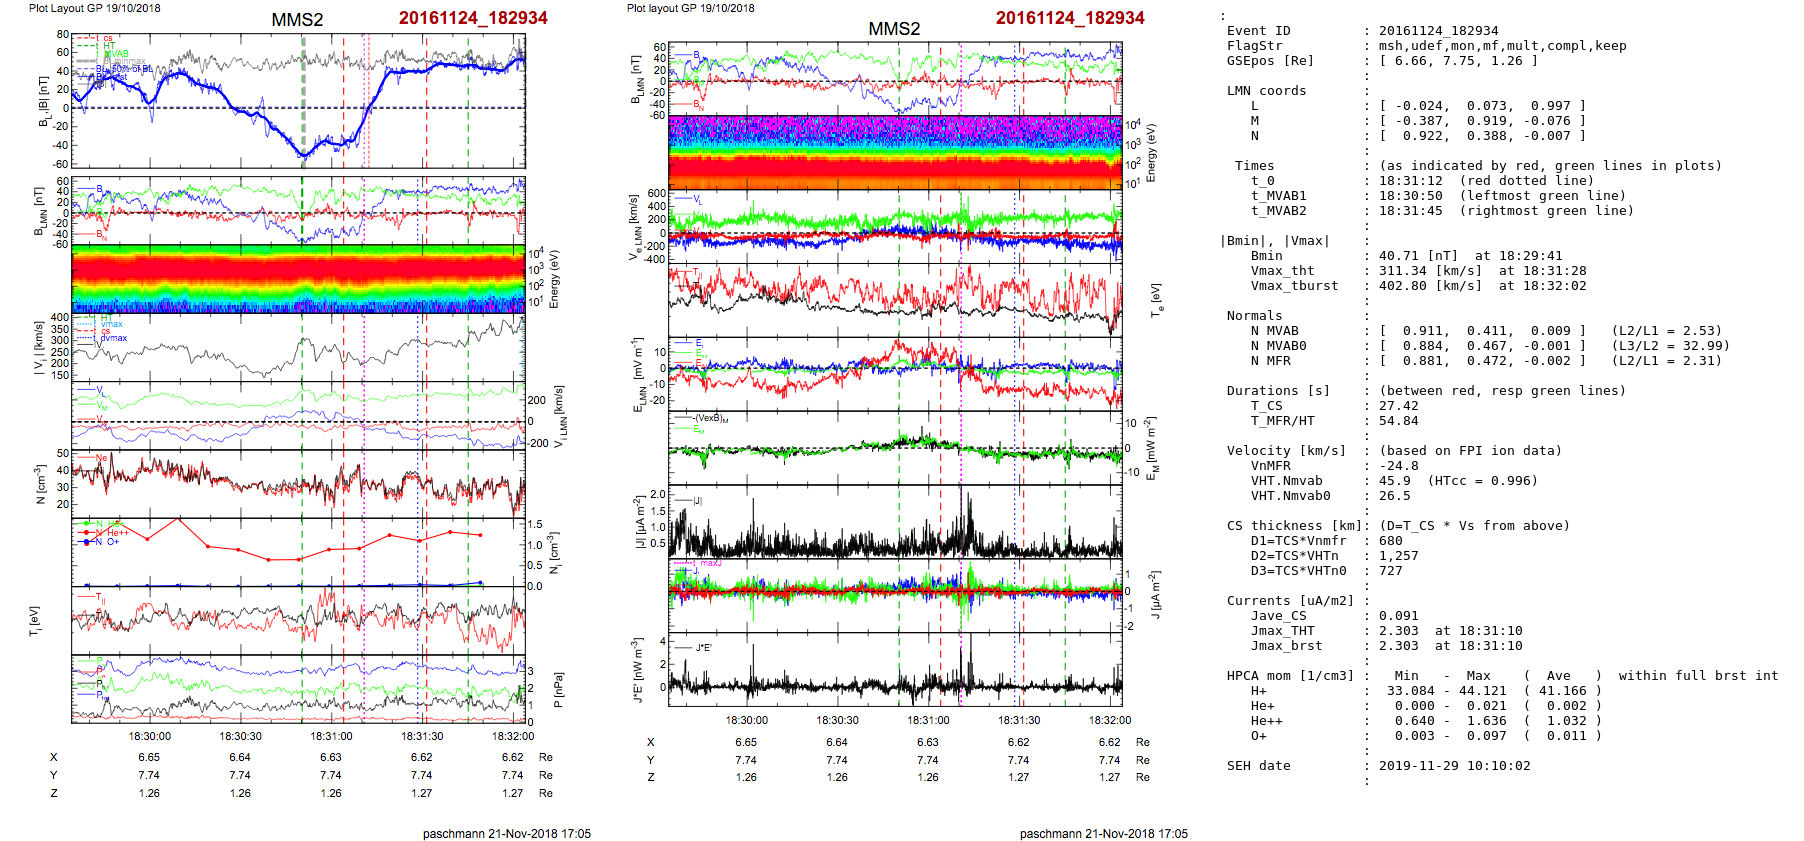Screen dimensions: 1804x841
Task: Click the 18:32:00 tick label under right plot
Action: pyautogui.click(x=1109, y=720)
